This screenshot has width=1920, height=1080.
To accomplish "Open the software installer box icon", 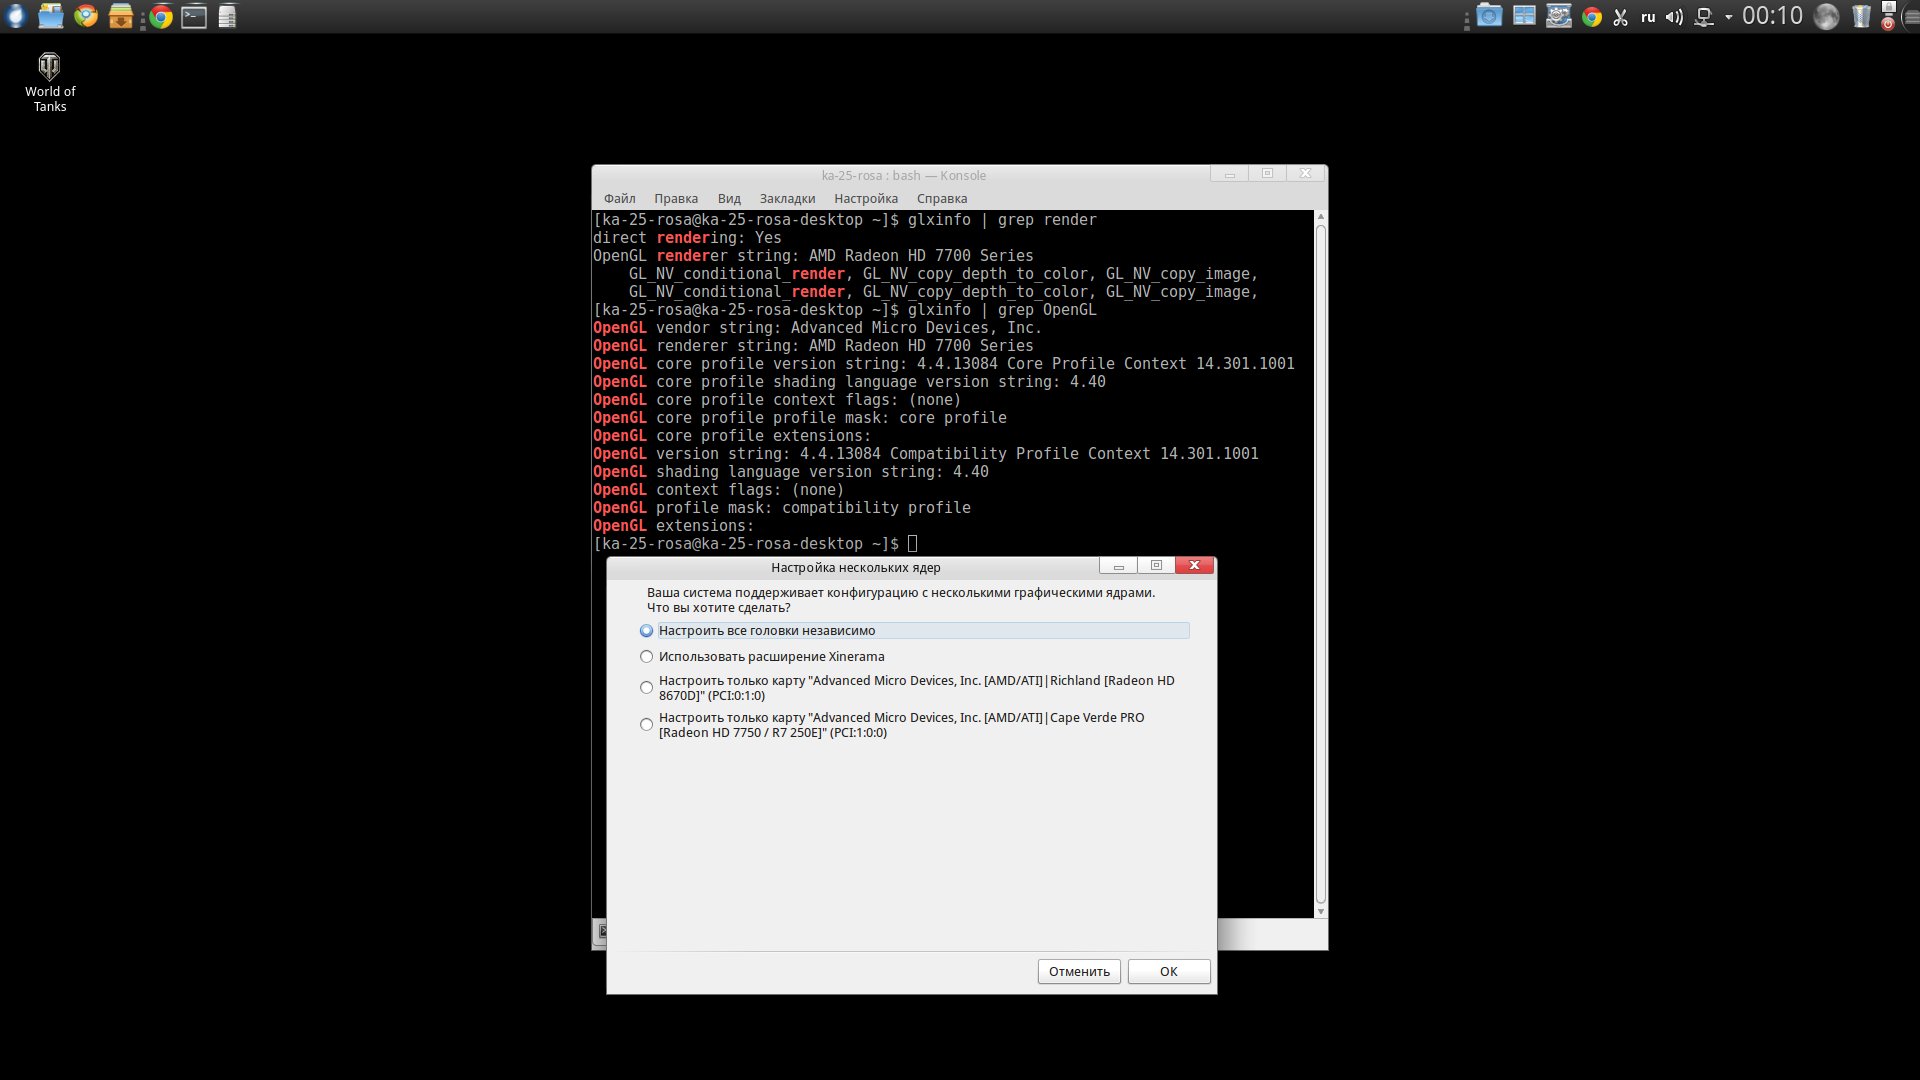I will [121, 16].
